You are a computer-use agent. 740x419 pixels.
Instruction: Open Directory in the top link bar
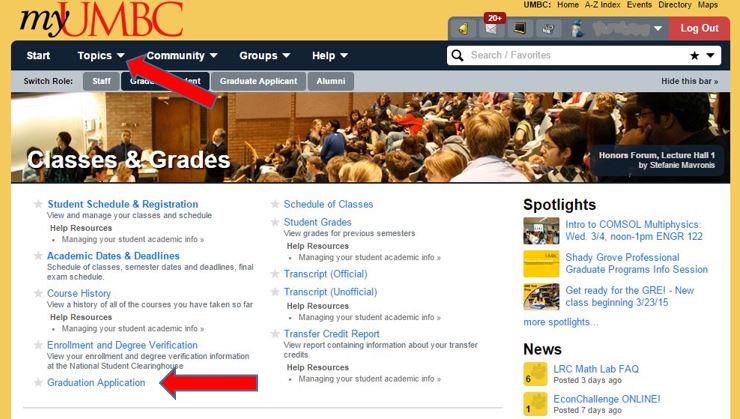(675, 5)
